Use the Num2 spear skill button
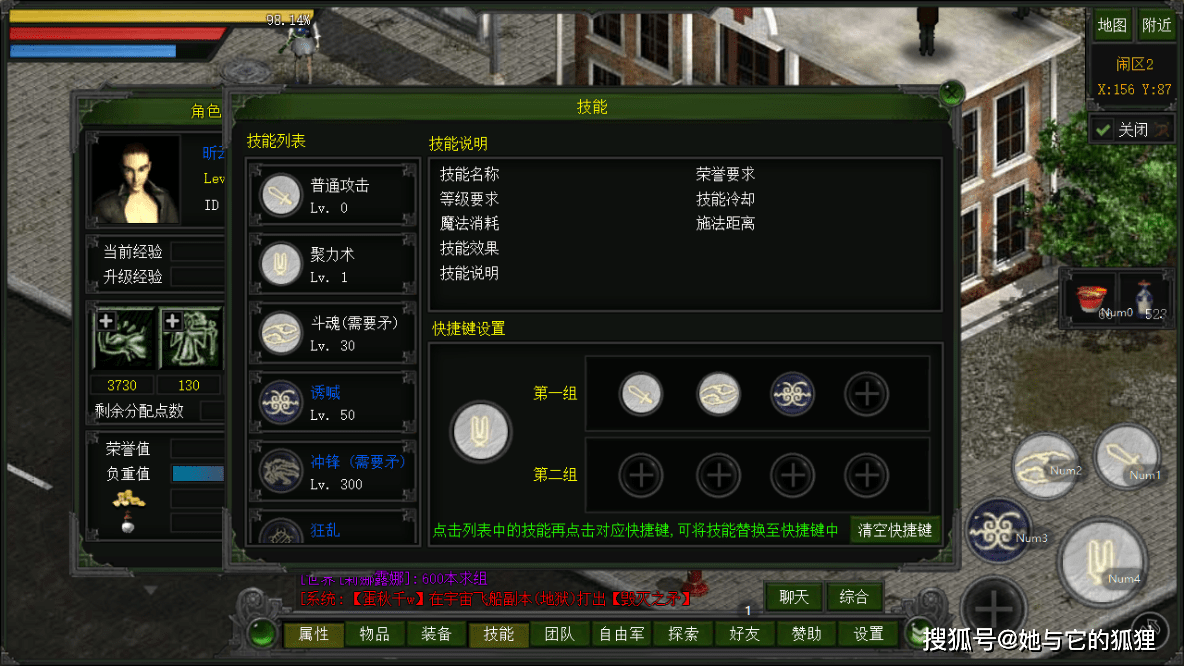This screenshot has width=1184, height=666. (1046, 466)
